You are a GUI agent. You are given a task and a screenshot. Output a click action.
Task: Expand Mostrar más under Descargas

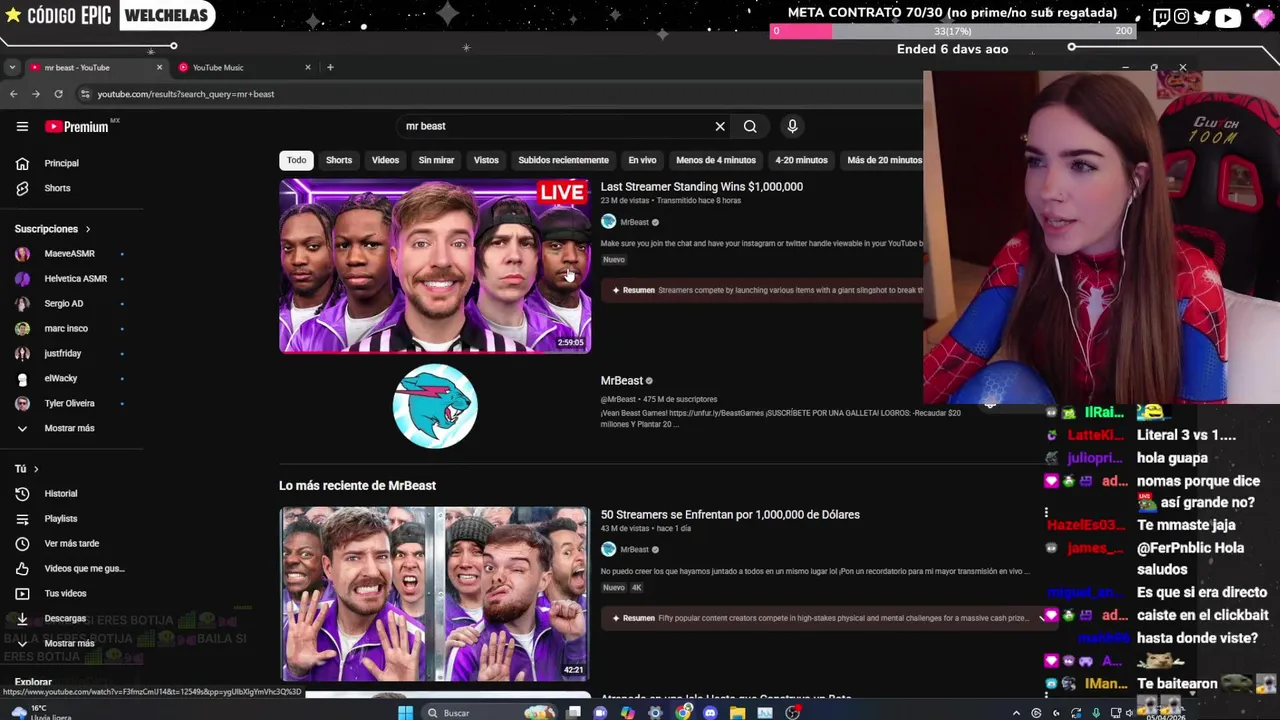click(70, 643)
